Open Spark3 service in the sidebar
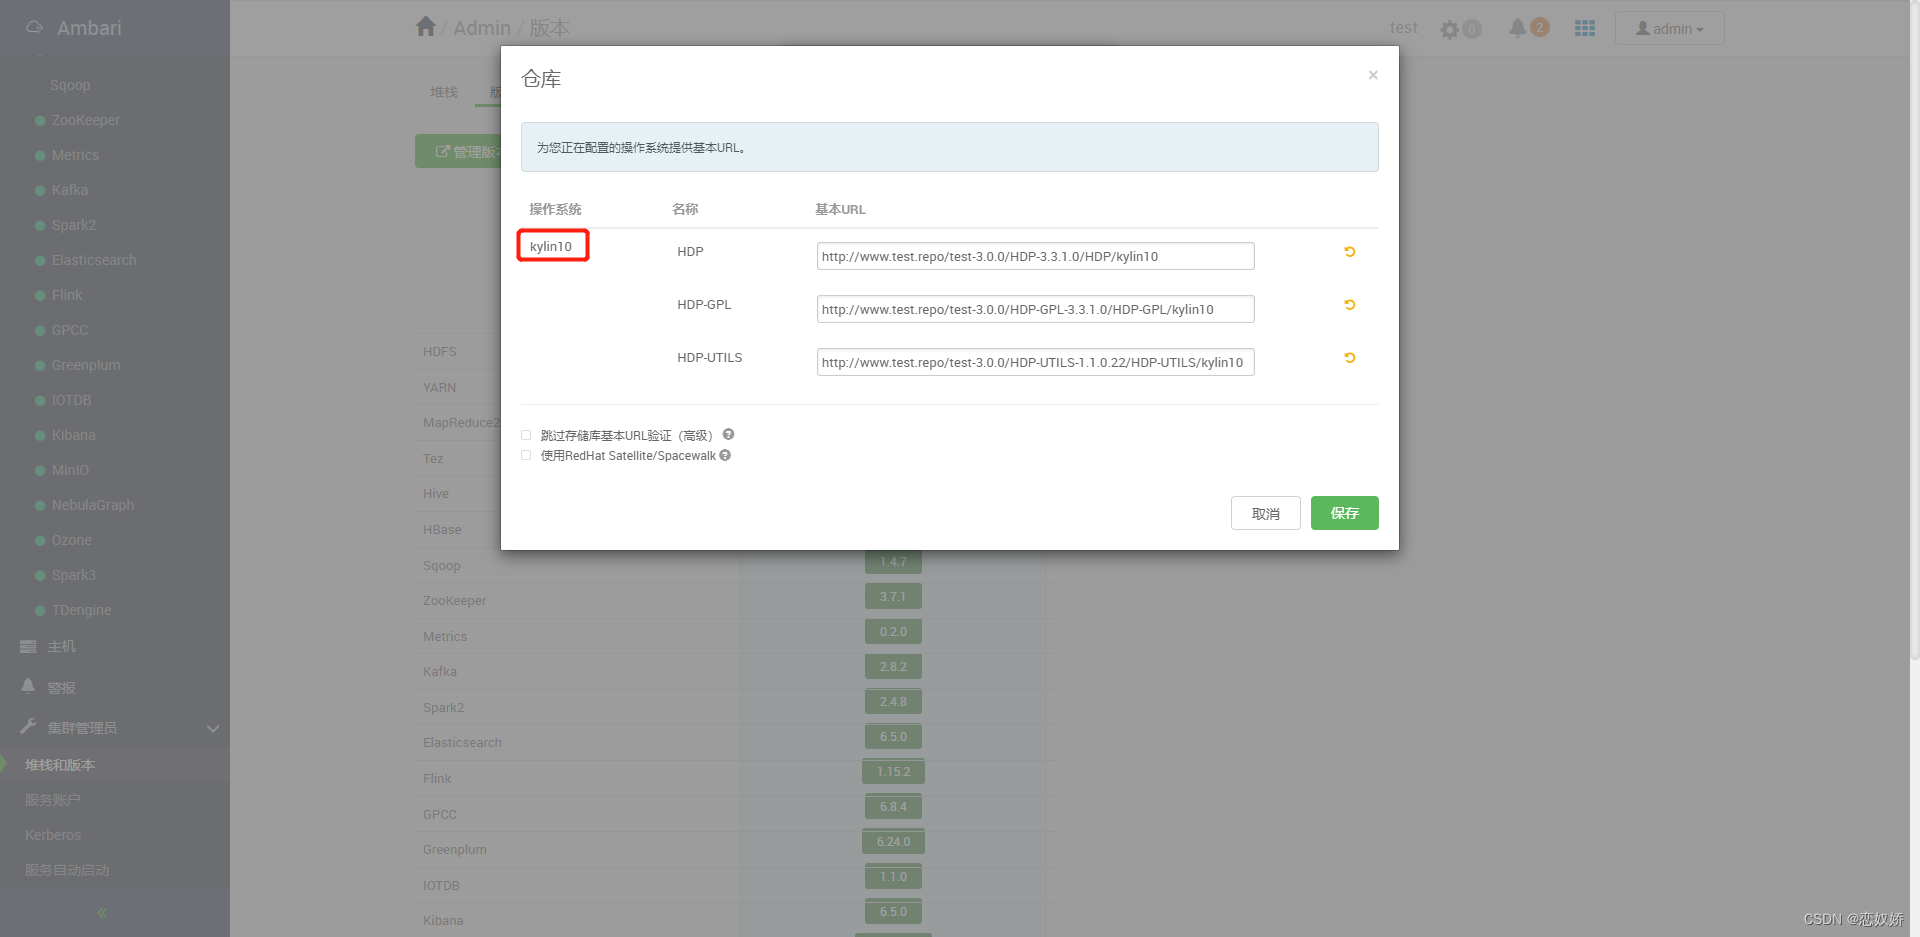Image resolution: width=1920 pixels, height=937 pixels. [x=74, y=575]
